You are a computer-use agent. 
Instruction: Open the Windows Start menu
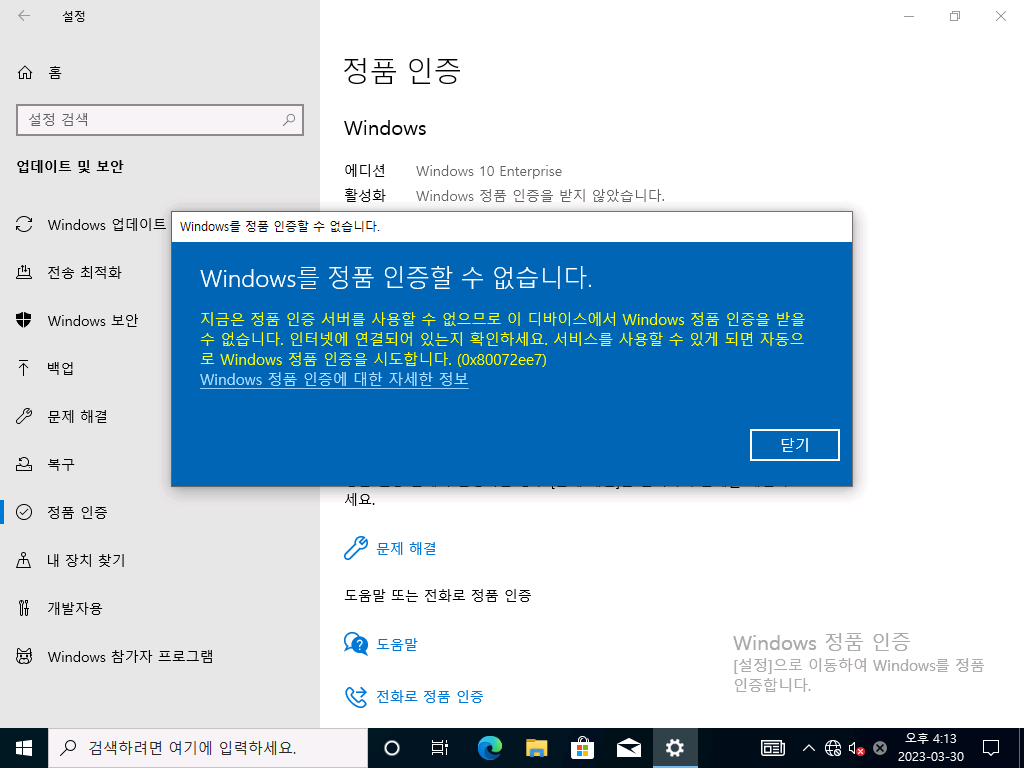pyautogui.click(x=24, y=748)
